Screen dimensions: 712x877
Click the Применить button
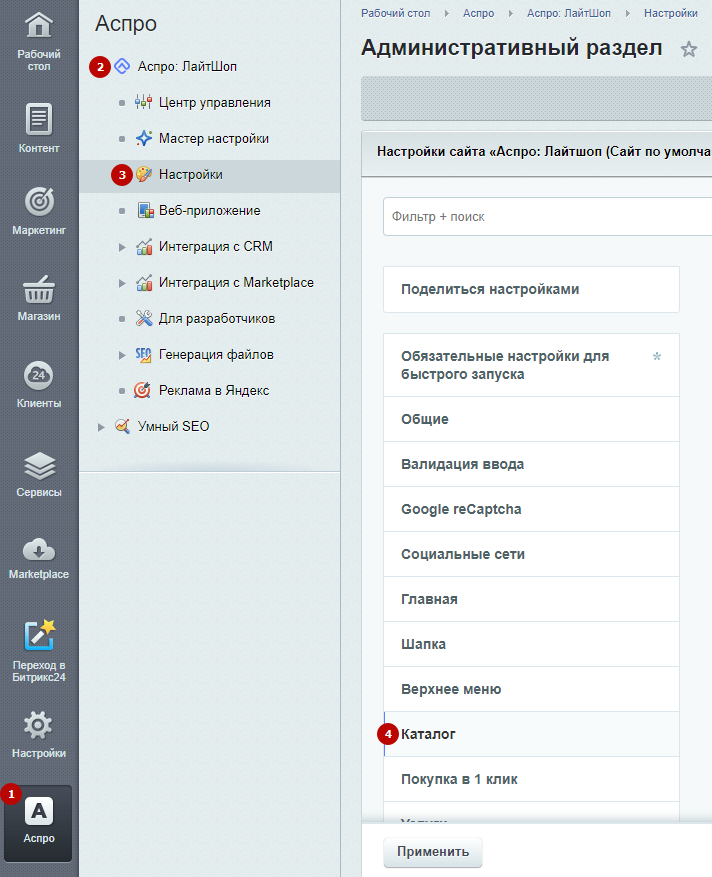433,852
